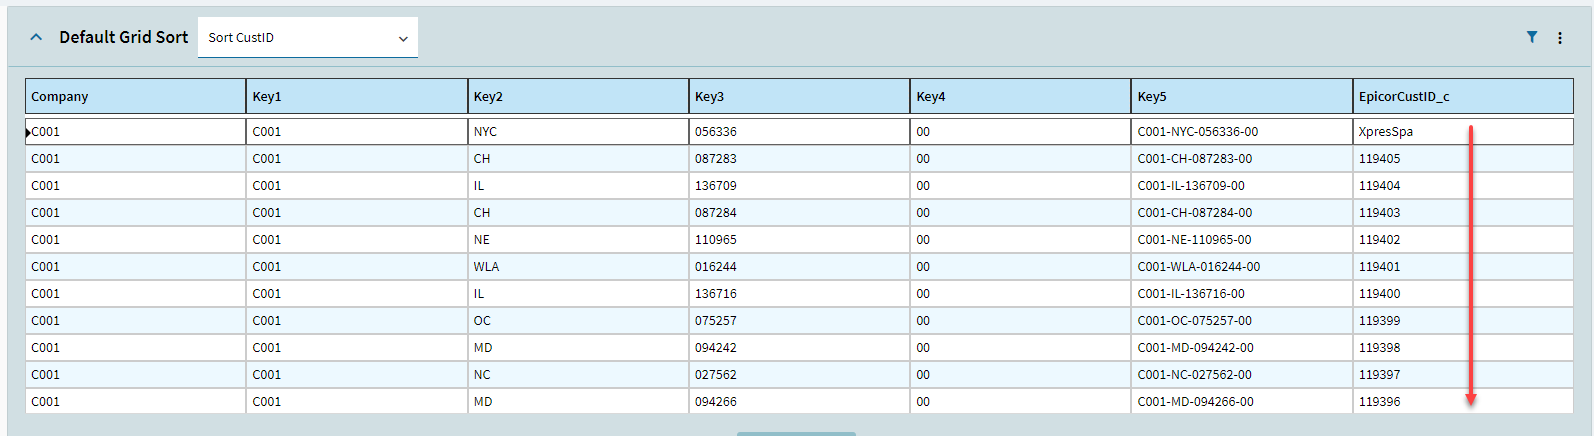Sort by the Key5 column header
Viewport: 1594px width, 436px height.
(x=1242, y=96)
